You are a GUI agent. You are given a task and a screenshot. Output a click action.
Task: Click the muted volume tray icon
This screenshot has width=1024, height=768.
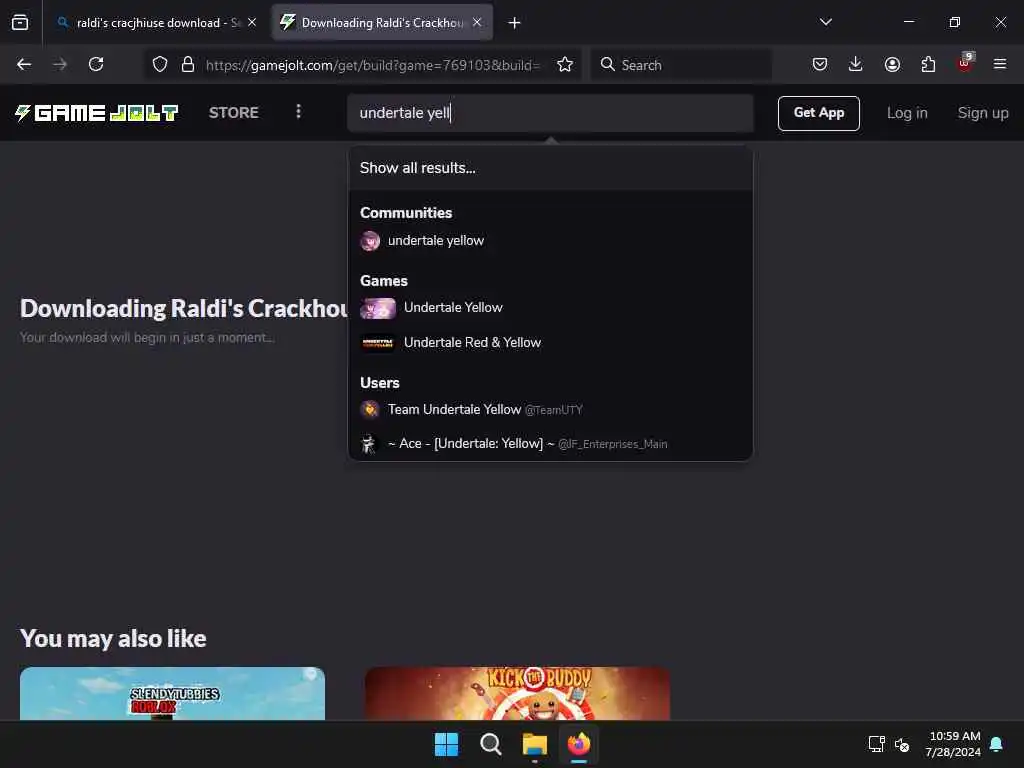902,744
